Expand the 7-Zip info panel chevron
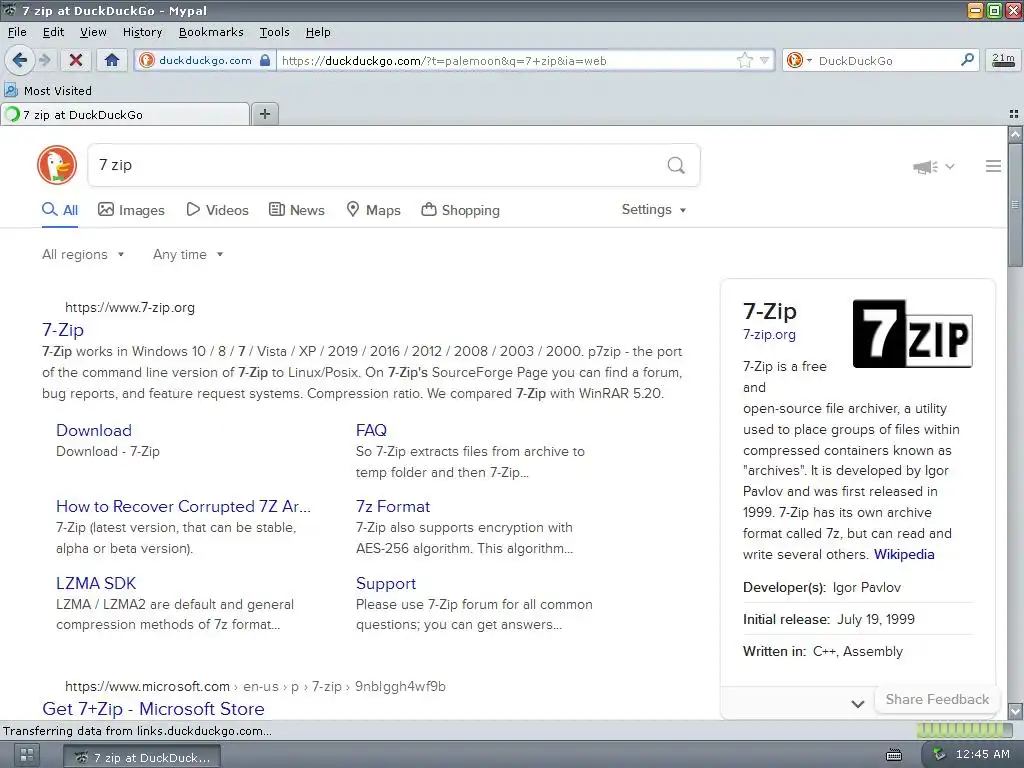The height and width of the screenshot is (768, 1024). [x=857, y=704]
